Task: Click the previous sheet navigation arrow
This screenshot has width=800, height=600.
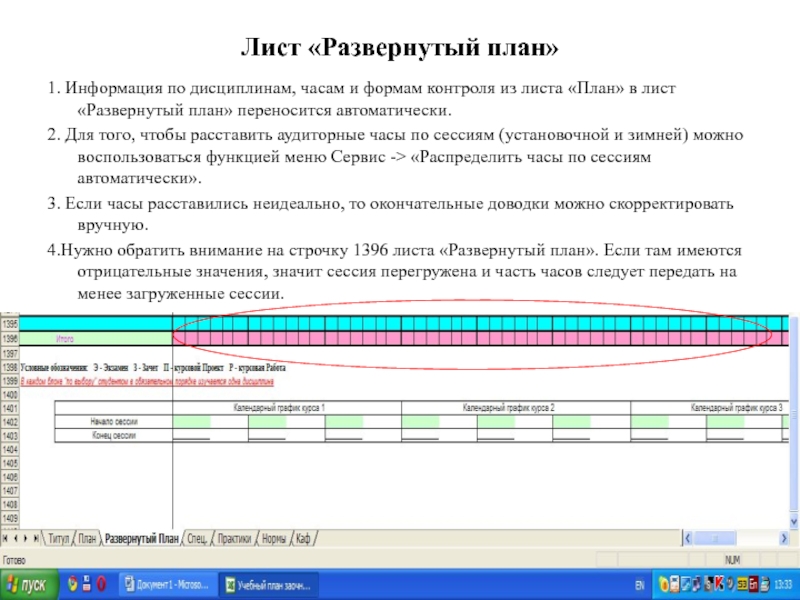Action: [15, 539]
